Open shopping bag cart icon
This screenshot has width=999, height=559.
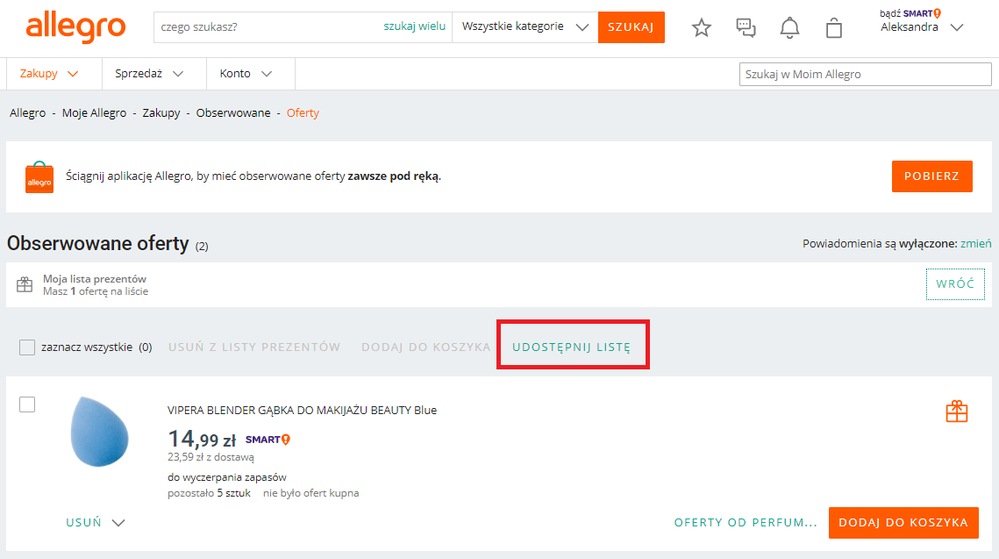coord(833,27)
